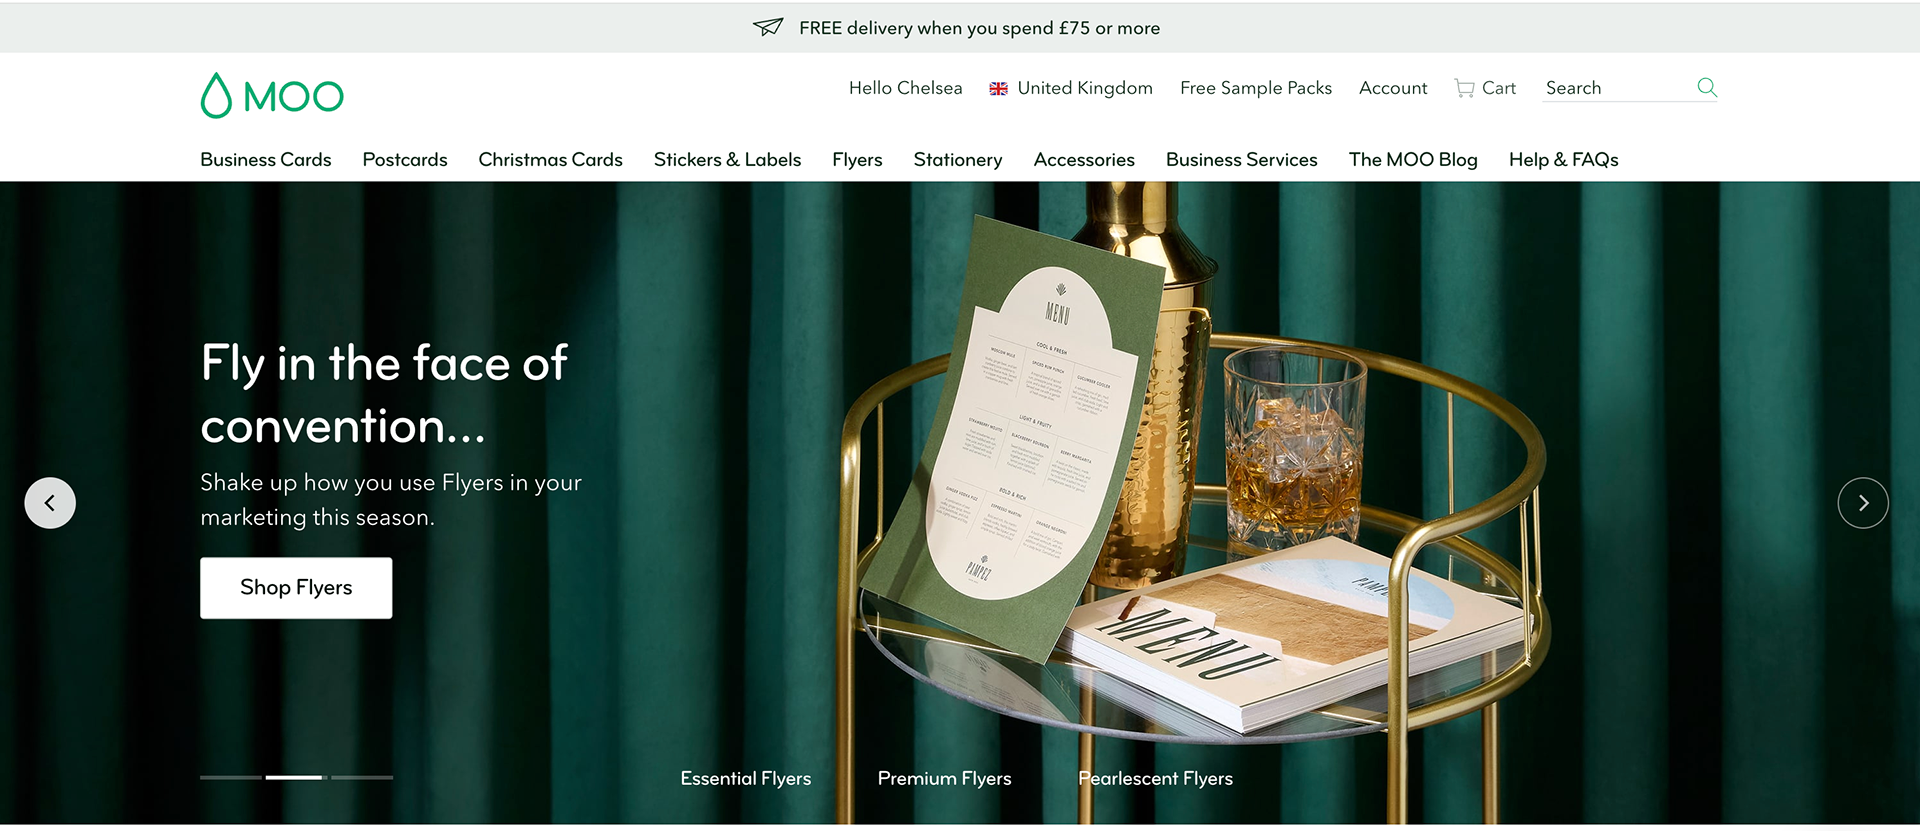Open Premium Flyers link
Screen dimensions: 1920x831
pos(945,778)
